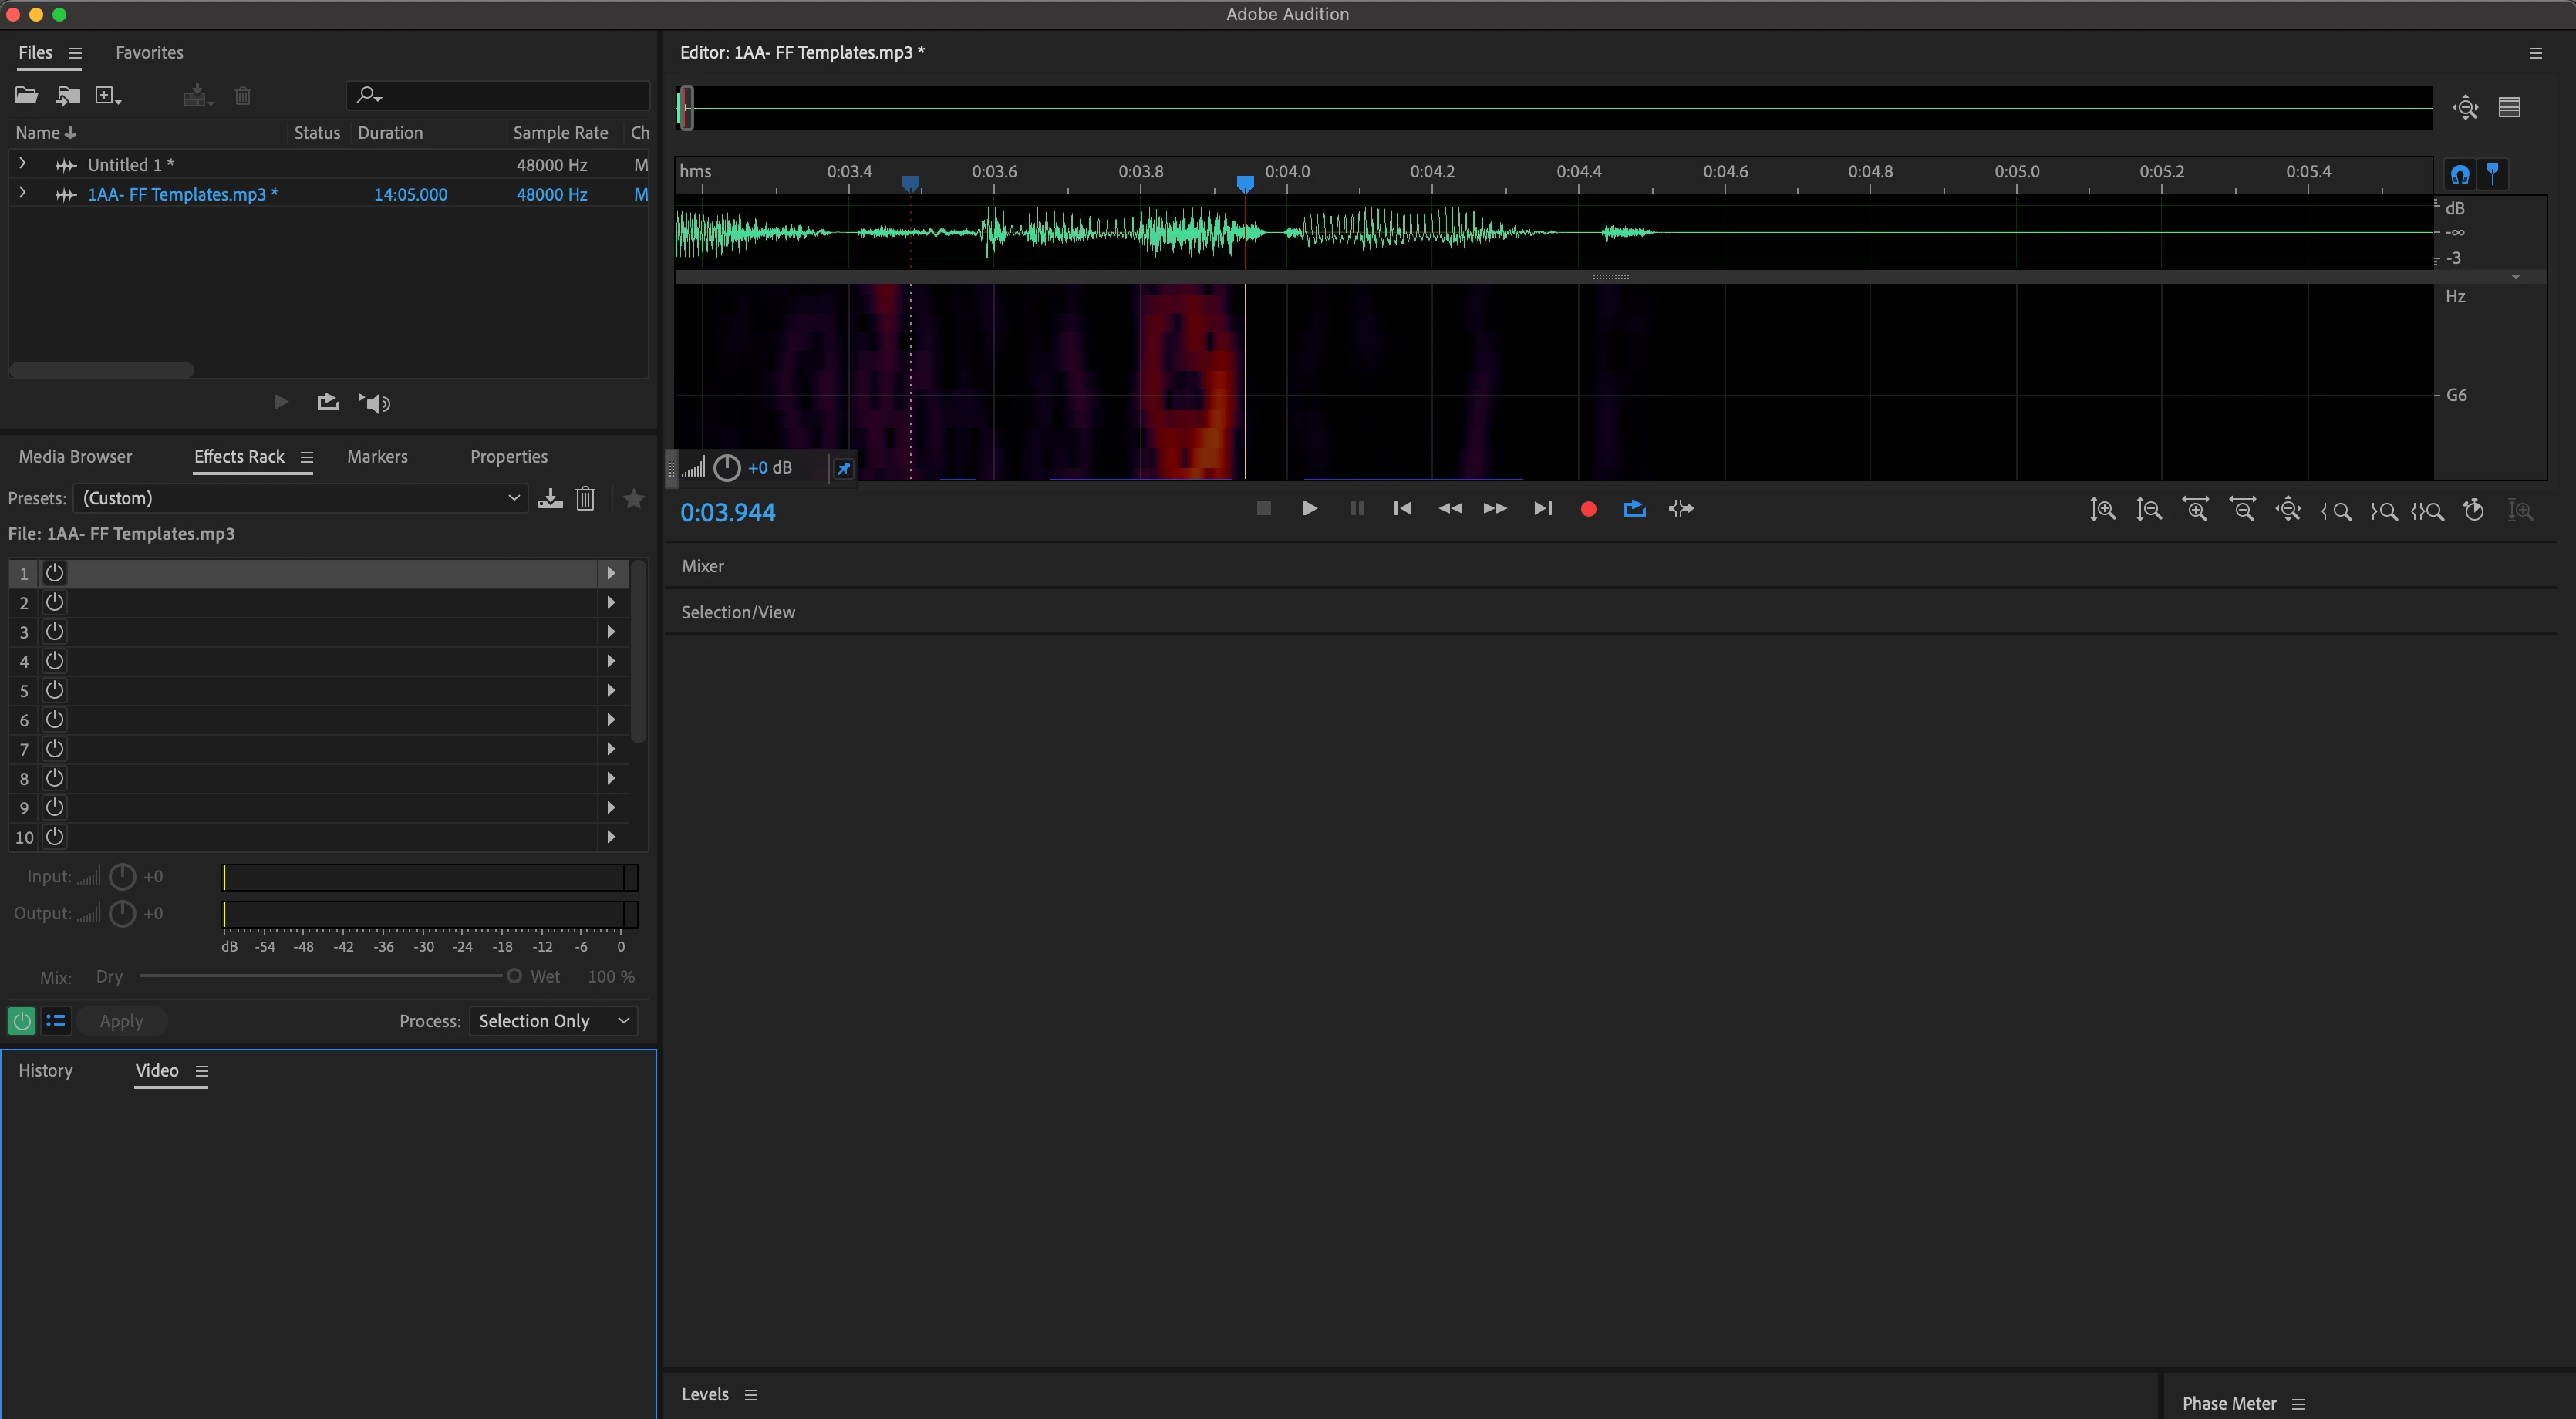Click the Dry/Wet mix slider handle
This screenshot has height=1419, width=2576.
click(514, 976)
